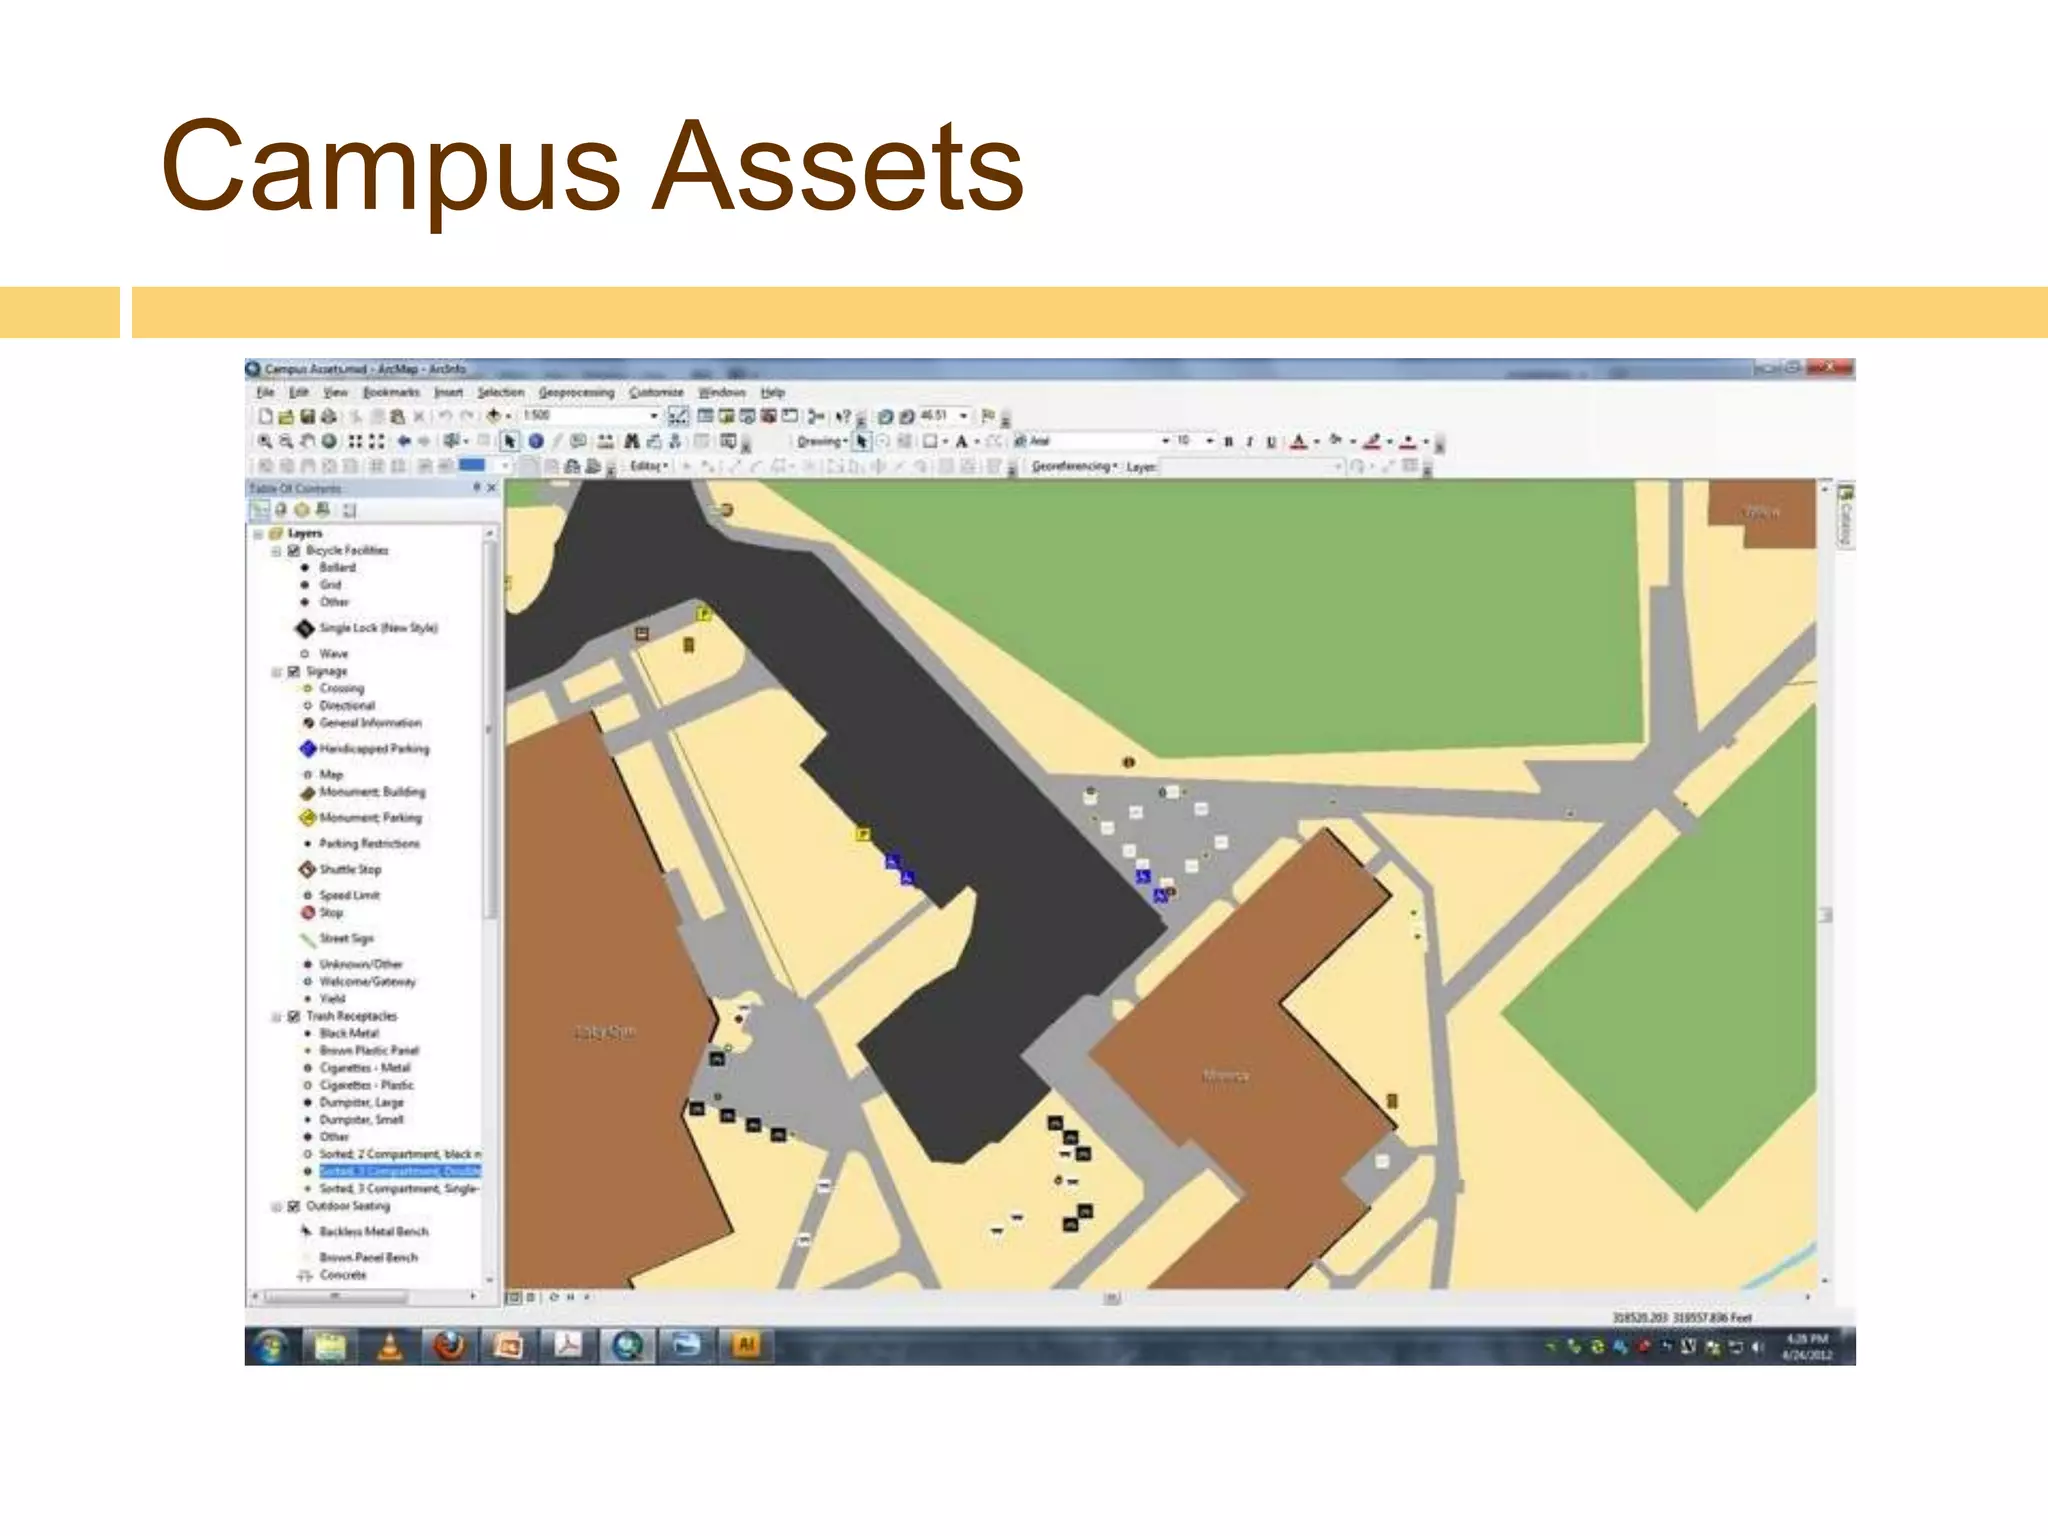Click the Open folder icon

click(x=286, y=416)
